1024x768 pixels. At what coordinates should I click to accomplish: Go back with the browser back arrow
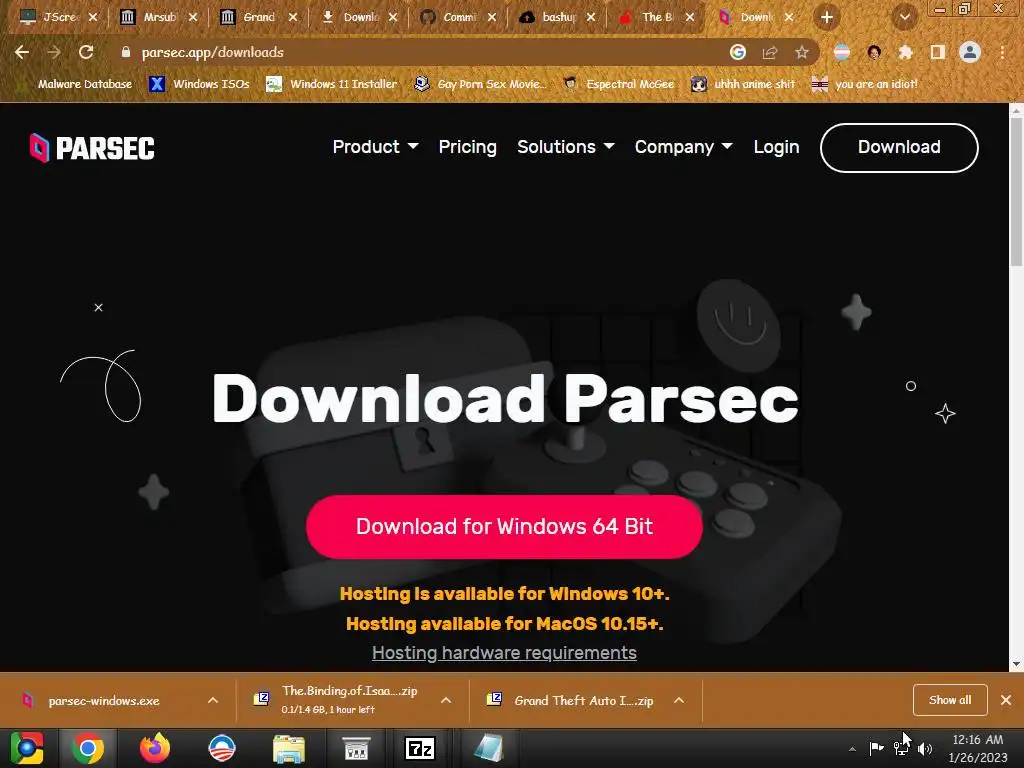click(x=22, y=52)
